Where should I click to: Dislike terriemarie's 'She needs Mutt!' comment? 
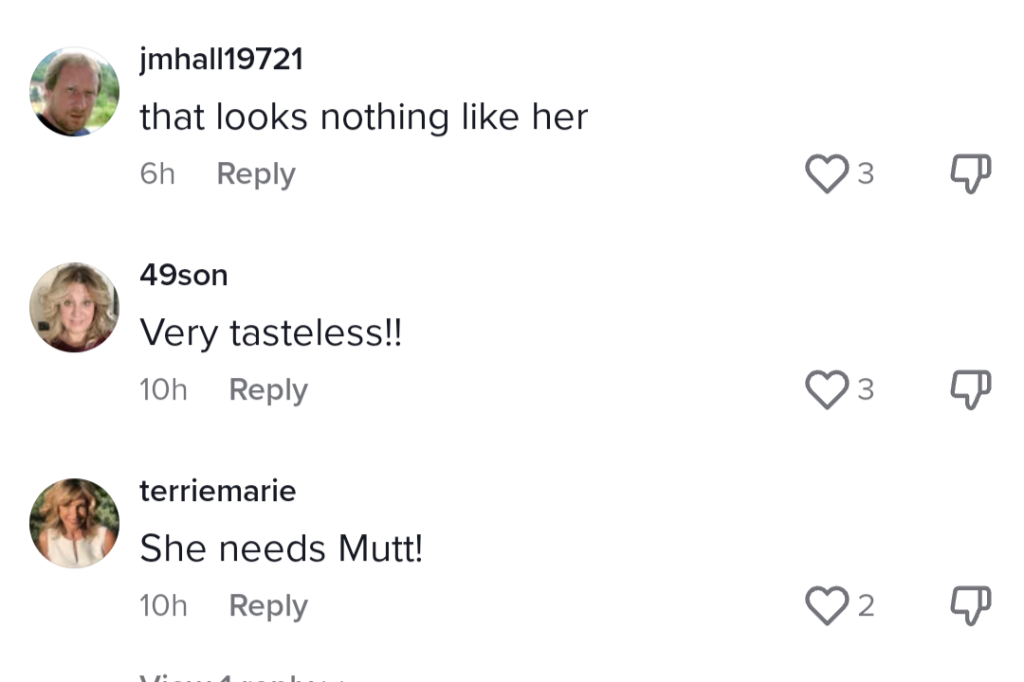(x=969, y=606)
